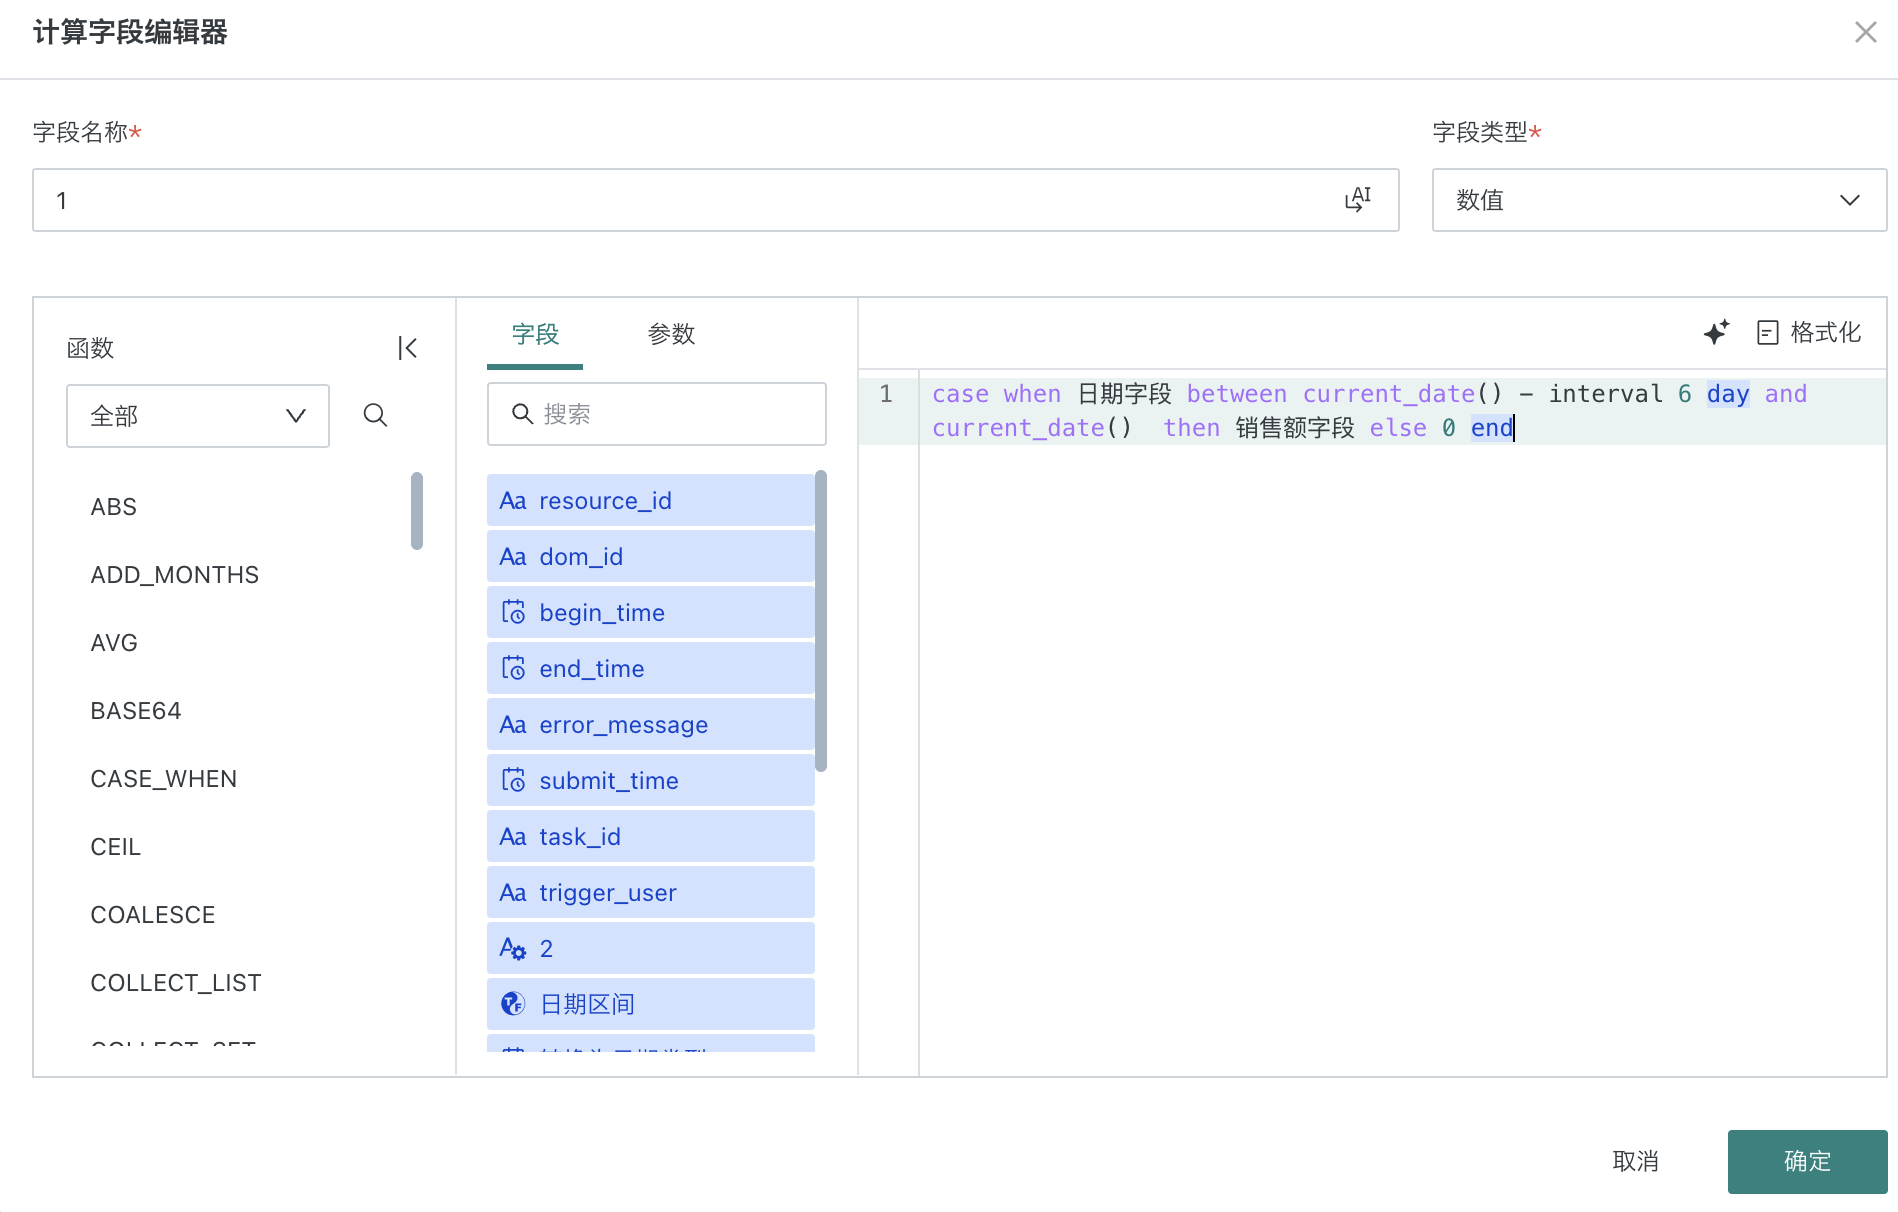Click the calendar icon beside begin_time
Screen dimensions: 1898x1212
[x=513, y=611]
